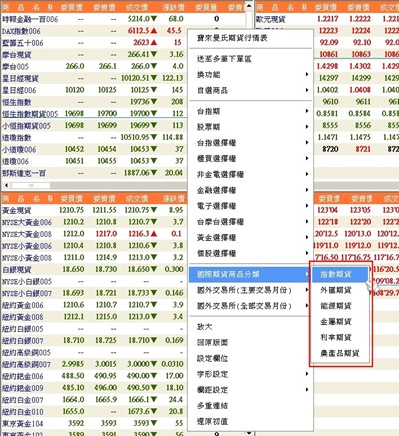This screenshot has height=436, width=399.
Task: Expand 國外交易所(主要交易月份) submenu
Action: [251, 290]
